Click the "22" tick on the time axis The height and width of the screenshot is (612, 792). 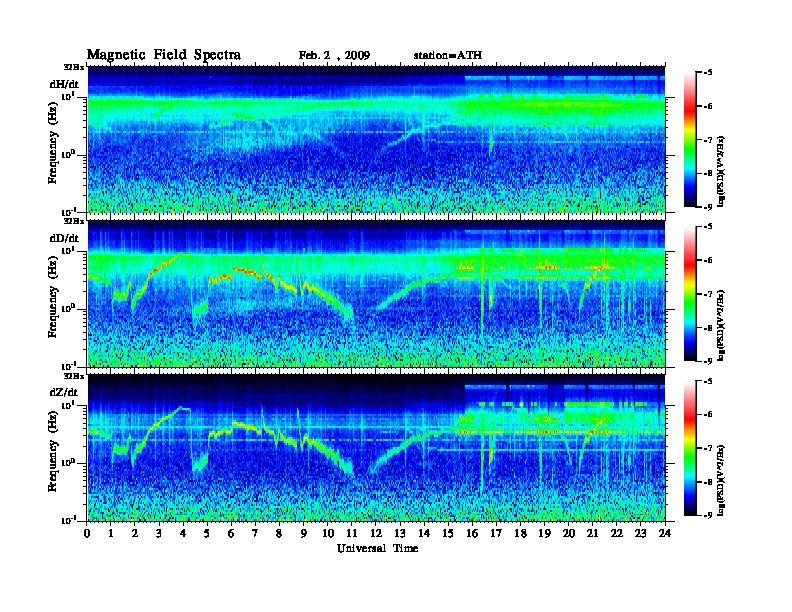click(617, 533)
